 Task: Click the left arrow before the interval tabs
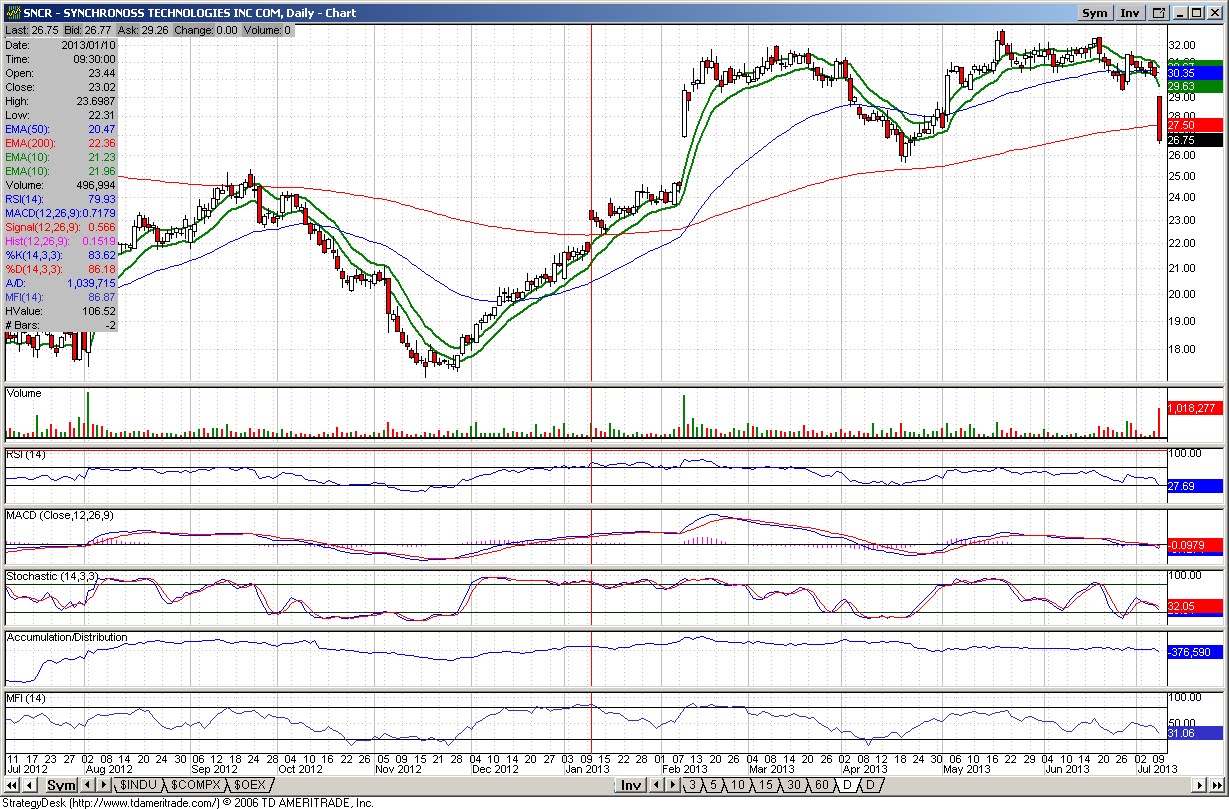pyautogui.click(x=655, y=785)
